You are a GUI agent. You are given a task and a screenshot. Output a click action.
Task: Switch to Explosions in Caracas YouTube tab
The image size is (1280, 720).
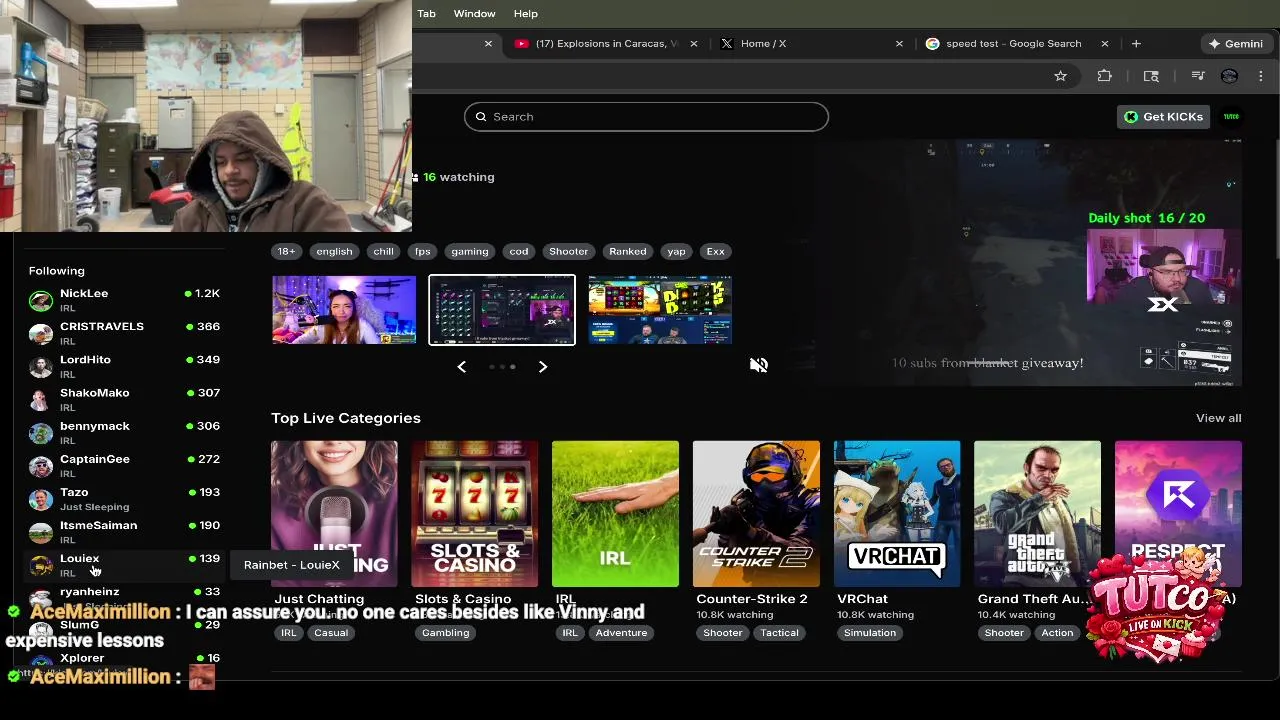coord(606,44)
